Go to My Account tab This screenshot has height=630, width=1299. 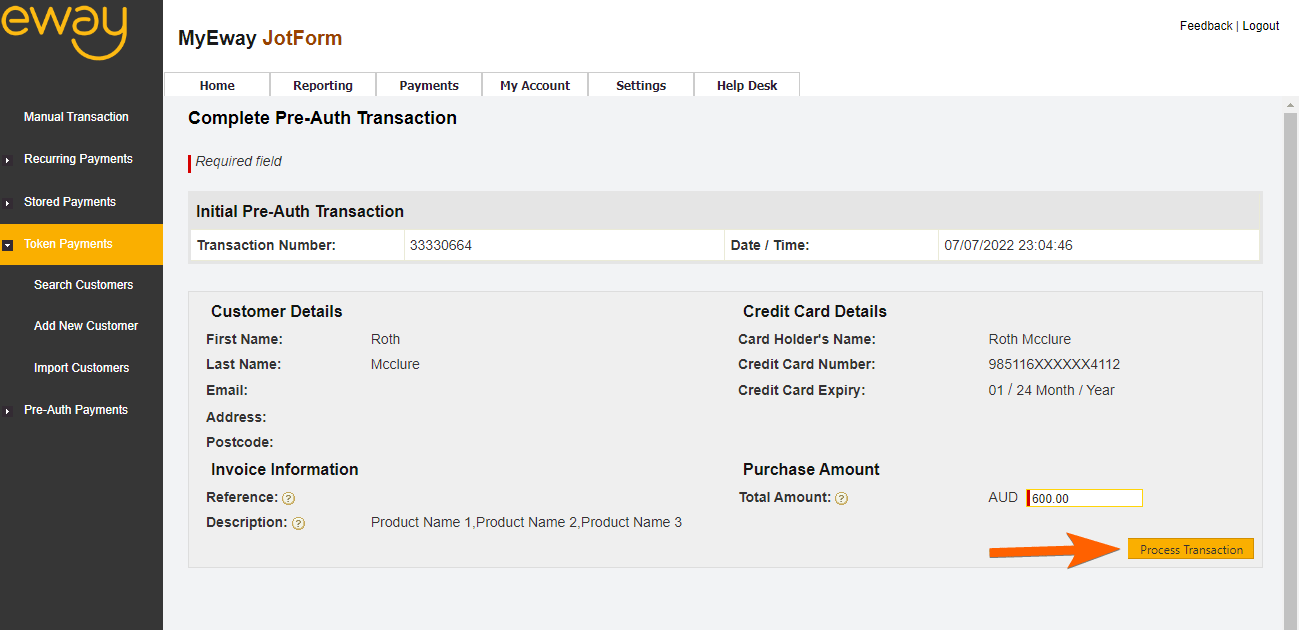(535, 85)
